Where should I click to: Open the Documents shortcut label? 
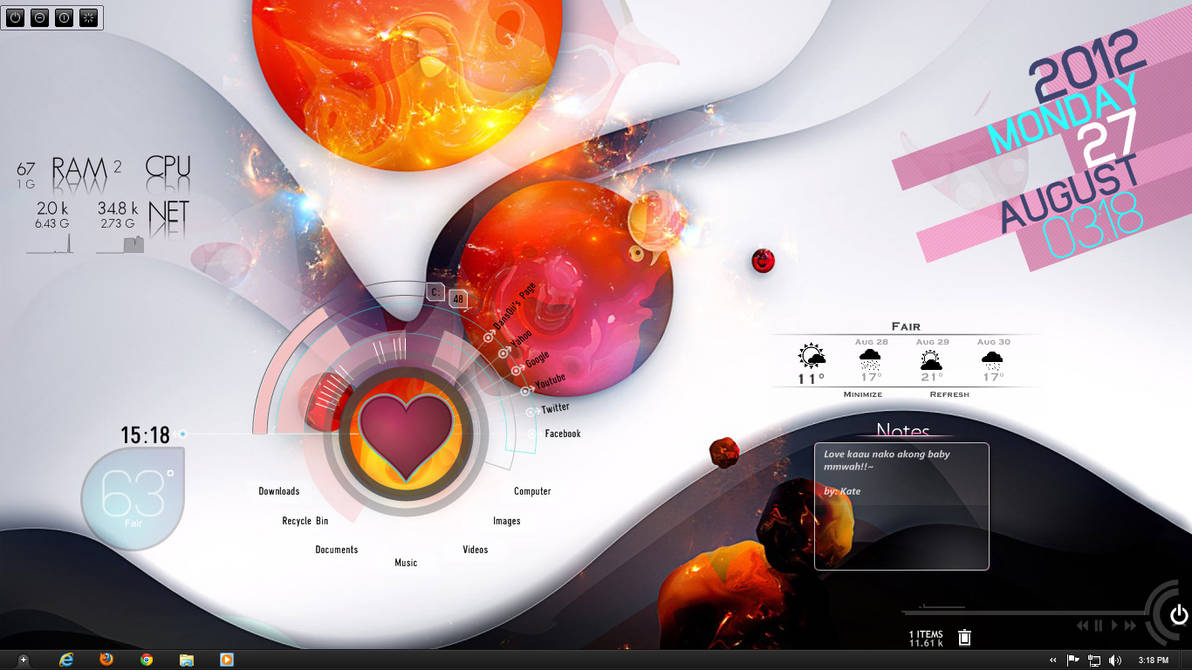click(337, 549)
